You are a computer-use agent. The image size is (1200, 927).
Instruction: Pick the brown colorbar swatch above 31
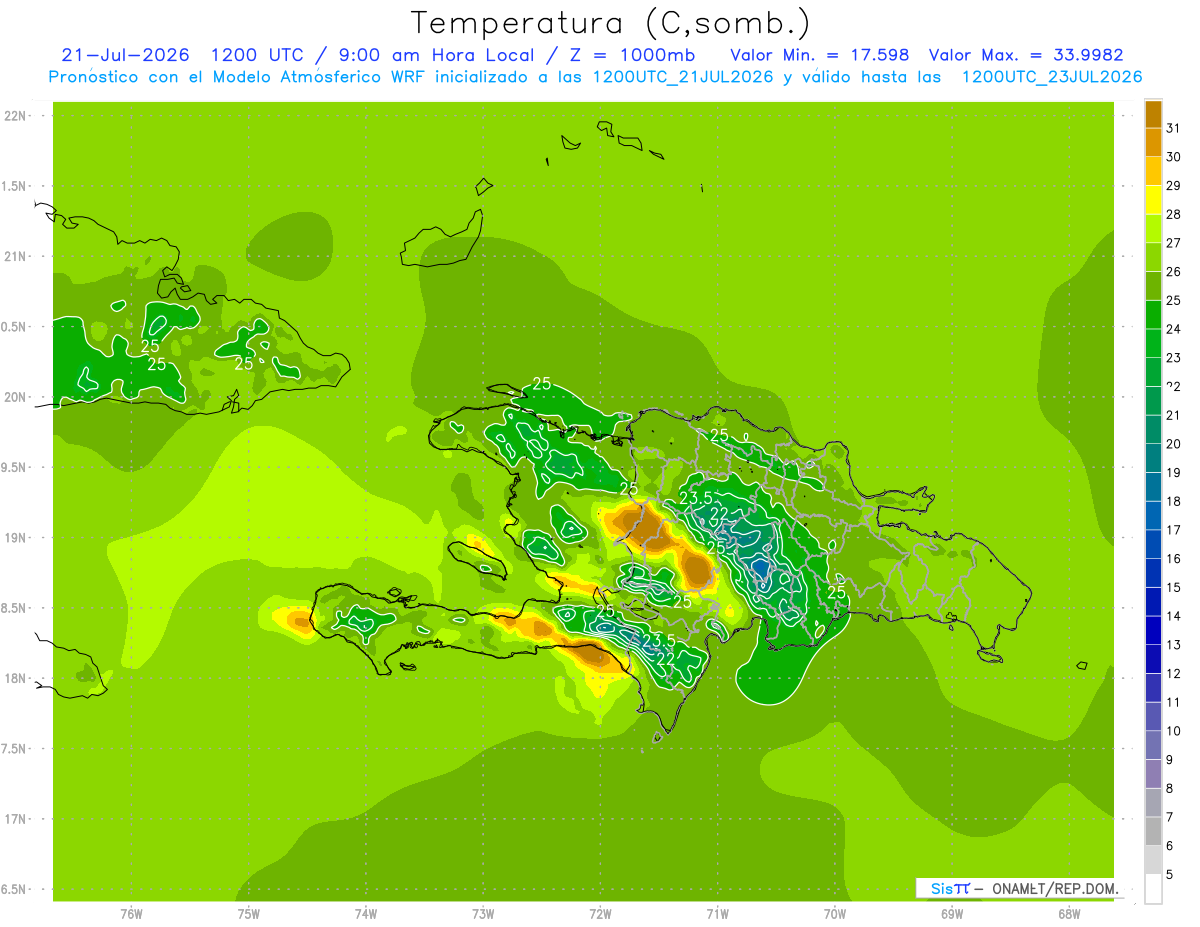[x=1153, y=113]
